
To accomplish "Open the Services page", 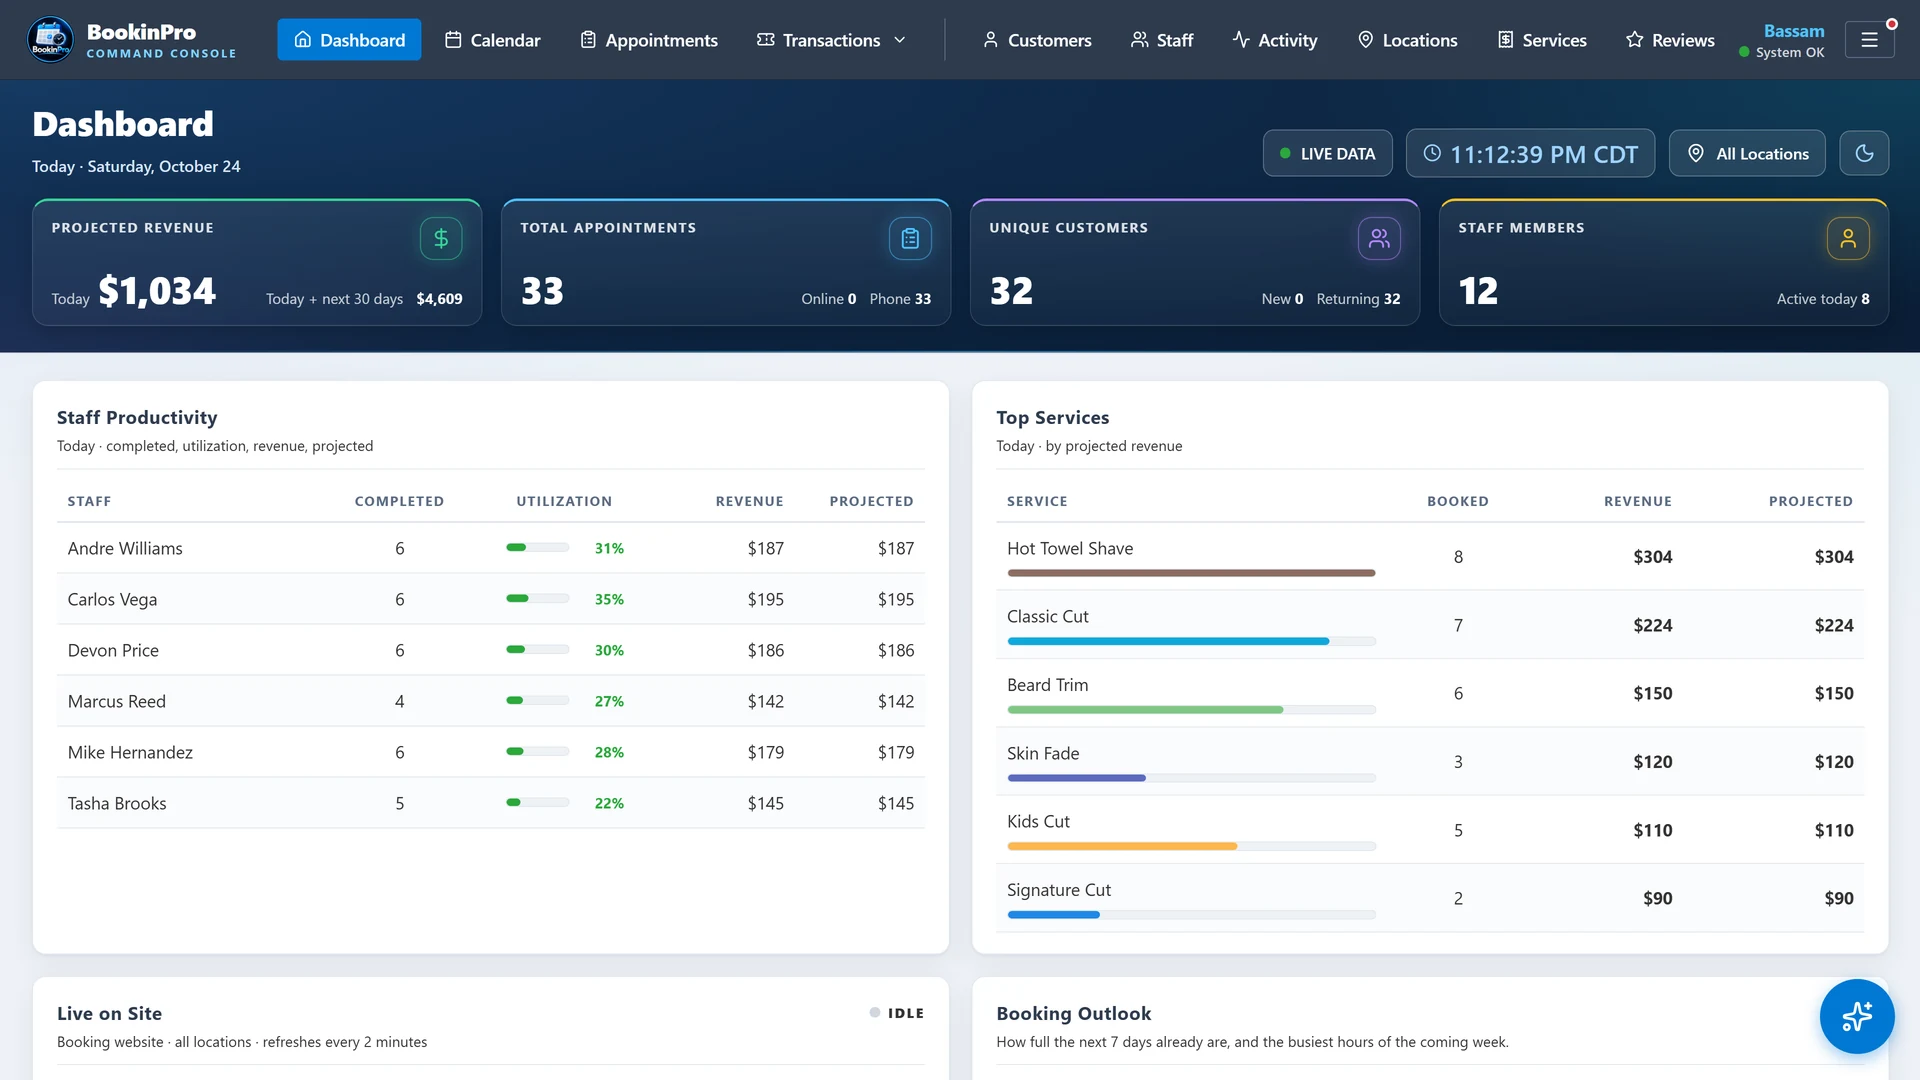I will click(x=1542, y=40).
